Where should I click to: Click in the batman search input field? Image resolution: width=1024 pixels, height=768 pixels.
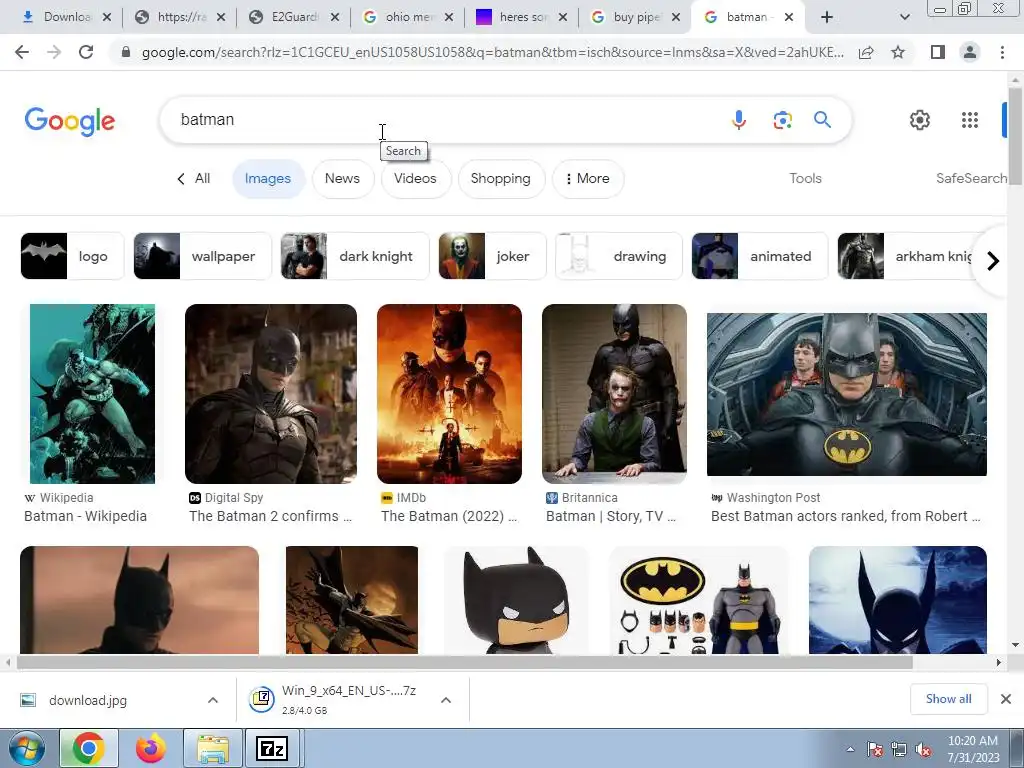point(444,120)
